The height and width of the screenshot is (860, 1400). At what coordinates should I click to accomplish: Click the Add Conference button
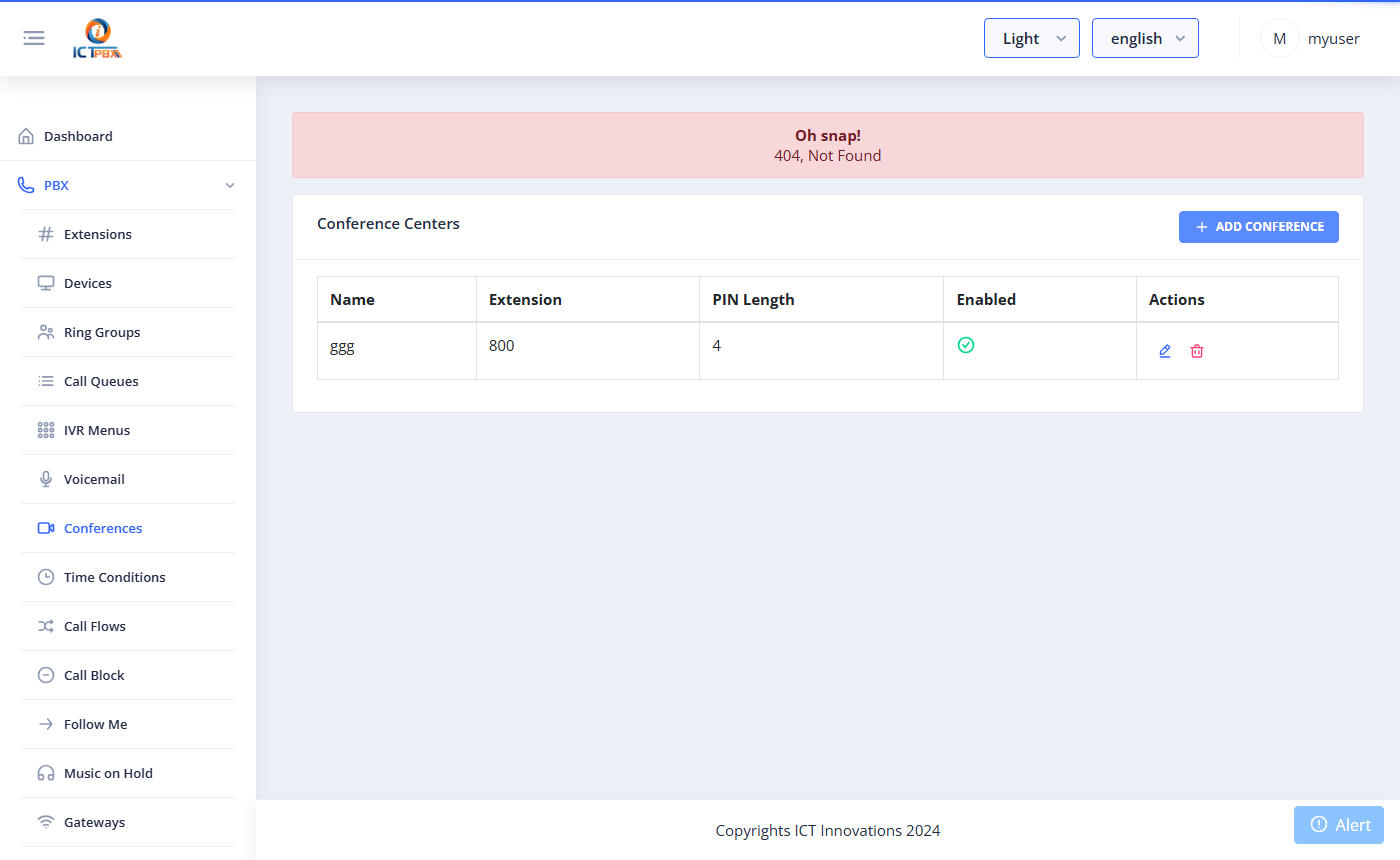click(1259, 227)
